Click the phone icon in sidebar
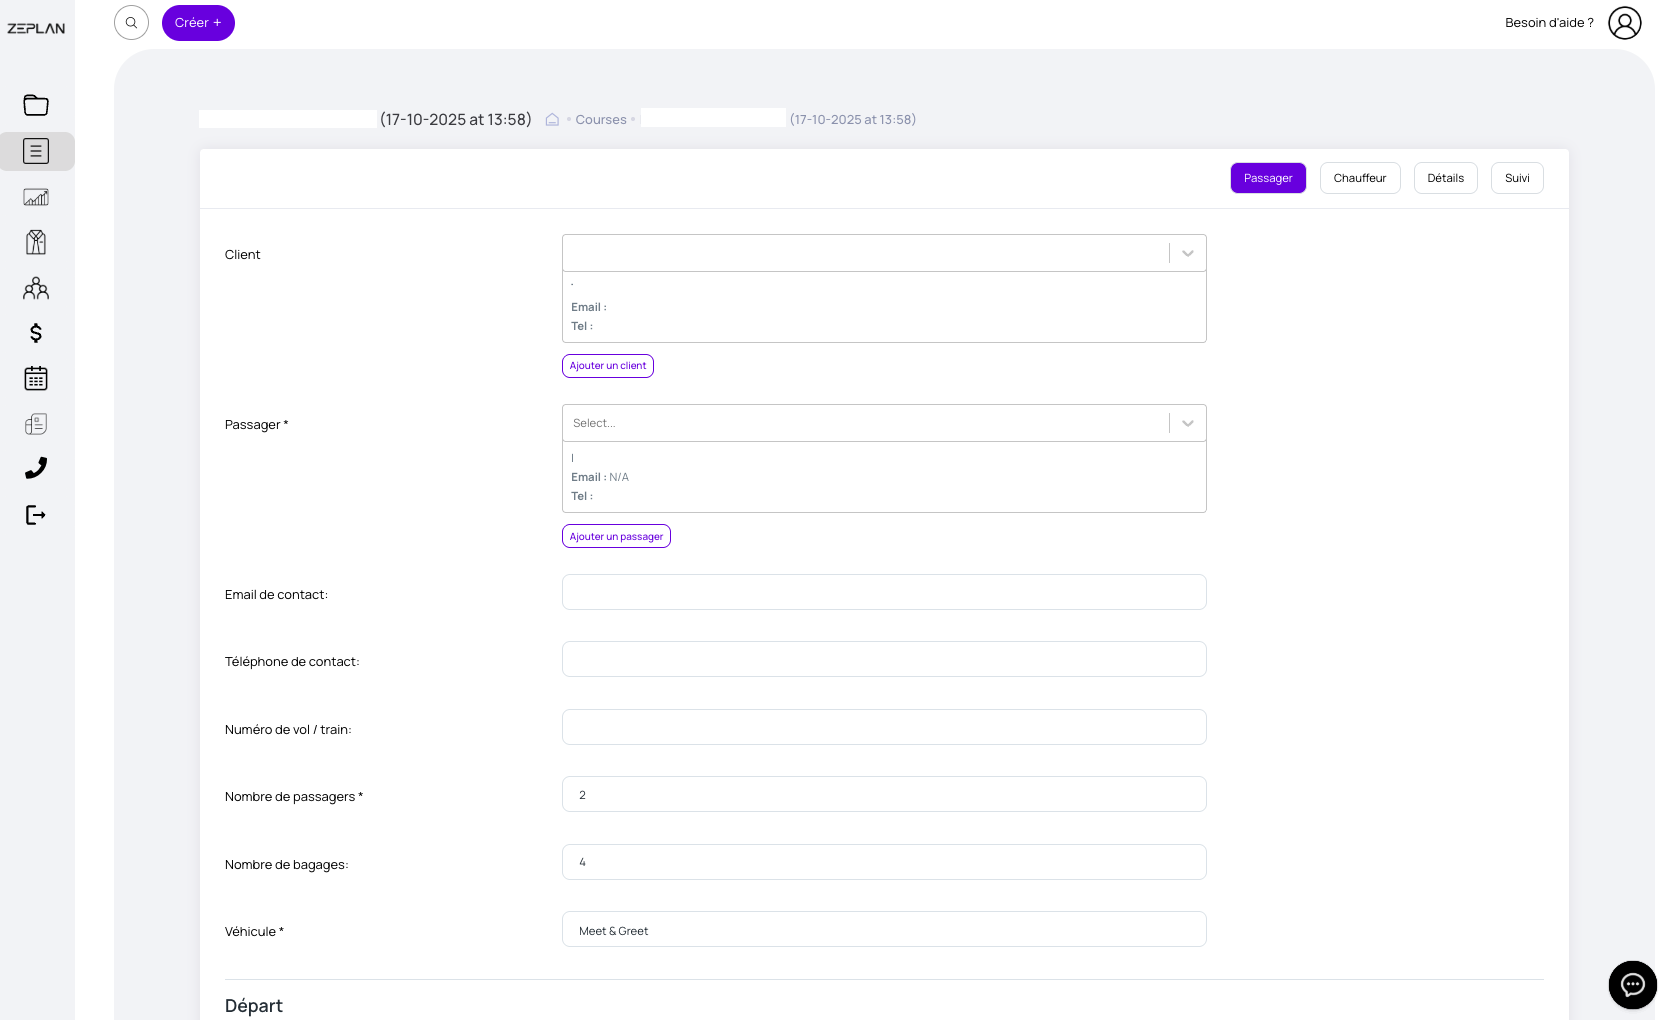This screenshot has width=1668, height=1020. click(x=36, y=468)
